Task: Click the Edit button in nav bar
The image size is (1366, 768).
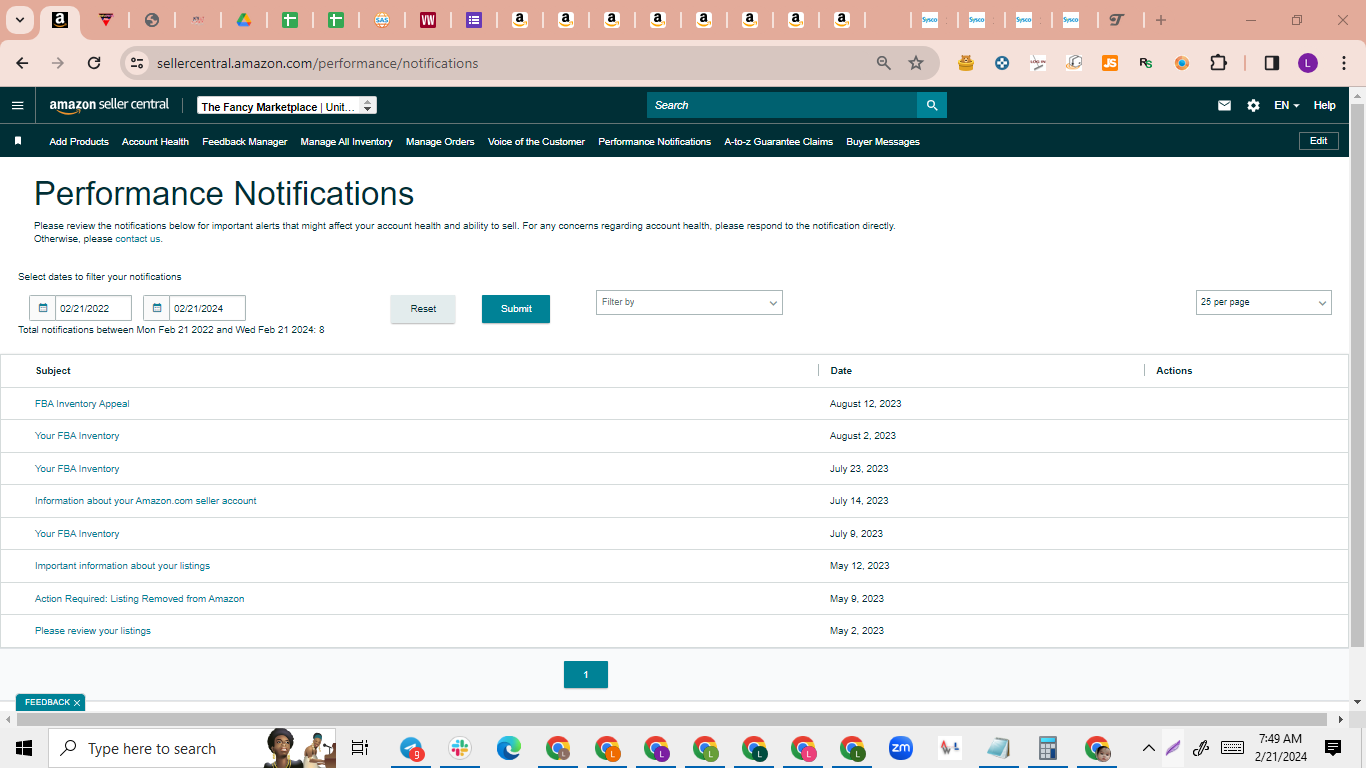Action: point(1318,141)
